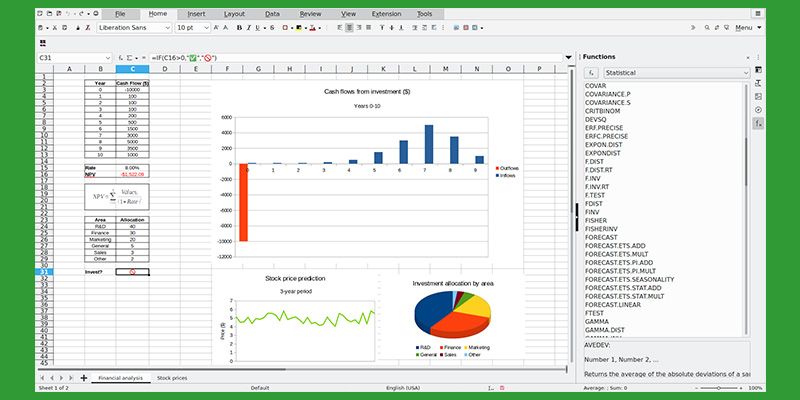Select the Financial analysis sheet tab
The width and height of the screenshot is (800, 400).
tap(121, 378)
